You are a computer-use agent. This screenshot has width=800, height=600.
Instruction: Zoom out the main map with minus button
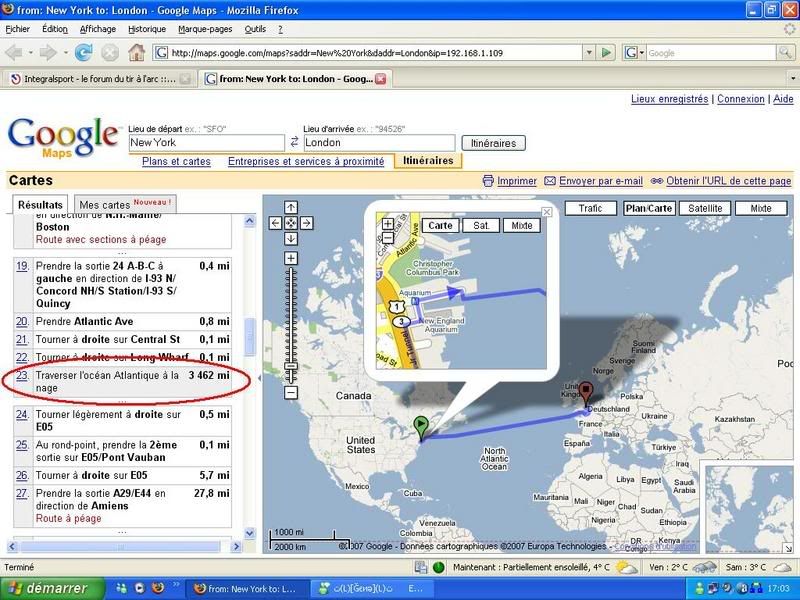[x=291, y=393]
